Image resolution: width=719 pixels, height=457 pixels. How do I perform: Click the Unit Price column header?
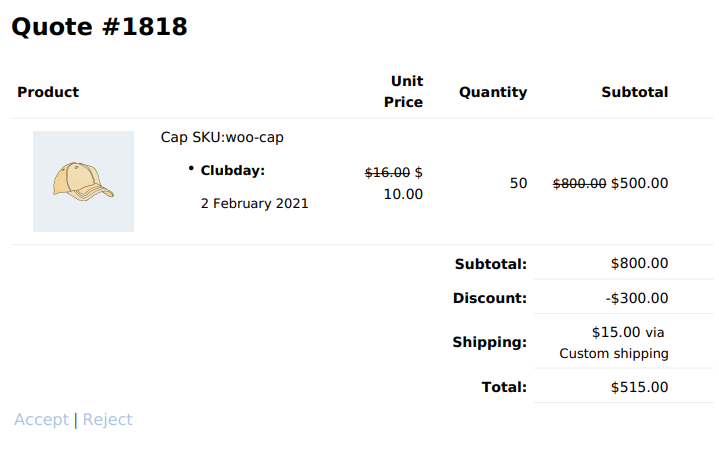[404, 92]
